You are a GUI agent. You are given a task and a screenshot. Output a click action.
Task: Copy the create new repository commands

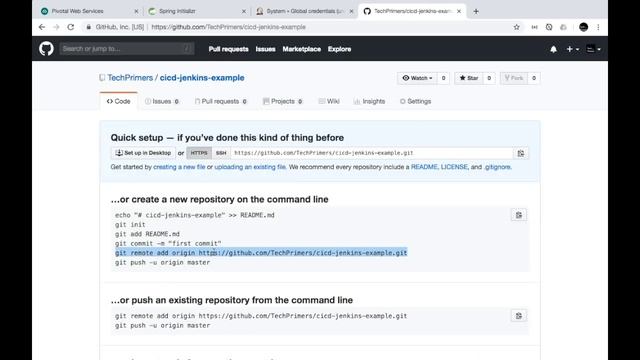pos(518,215)
